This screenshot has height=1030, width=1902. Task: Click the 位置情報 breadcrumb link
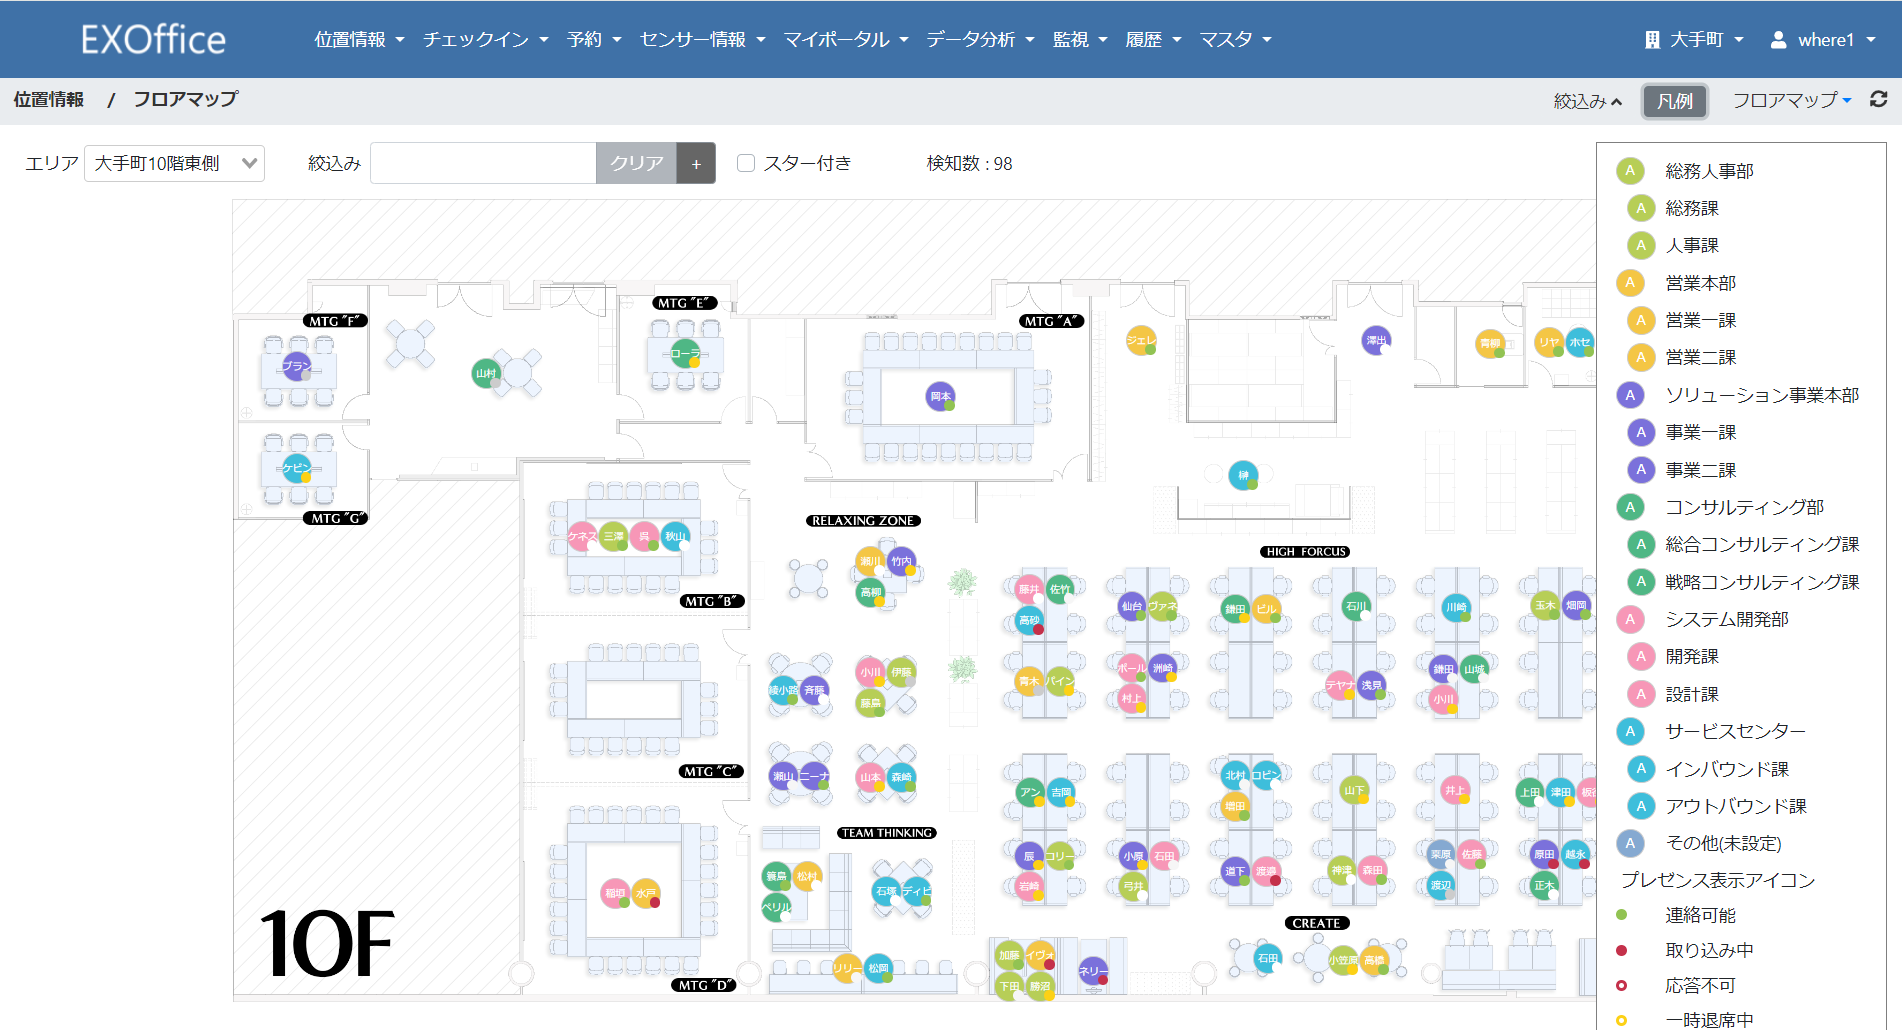tap(48, 100)
